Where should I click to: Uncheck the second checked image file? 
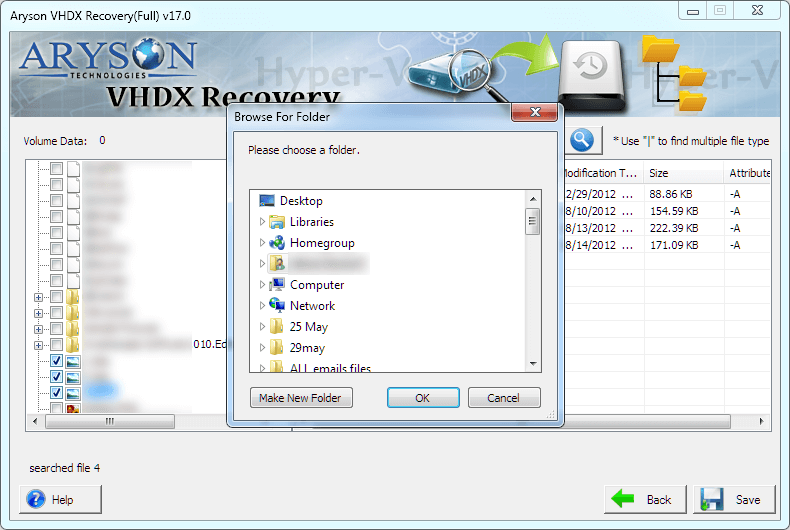tap(56, 377)
